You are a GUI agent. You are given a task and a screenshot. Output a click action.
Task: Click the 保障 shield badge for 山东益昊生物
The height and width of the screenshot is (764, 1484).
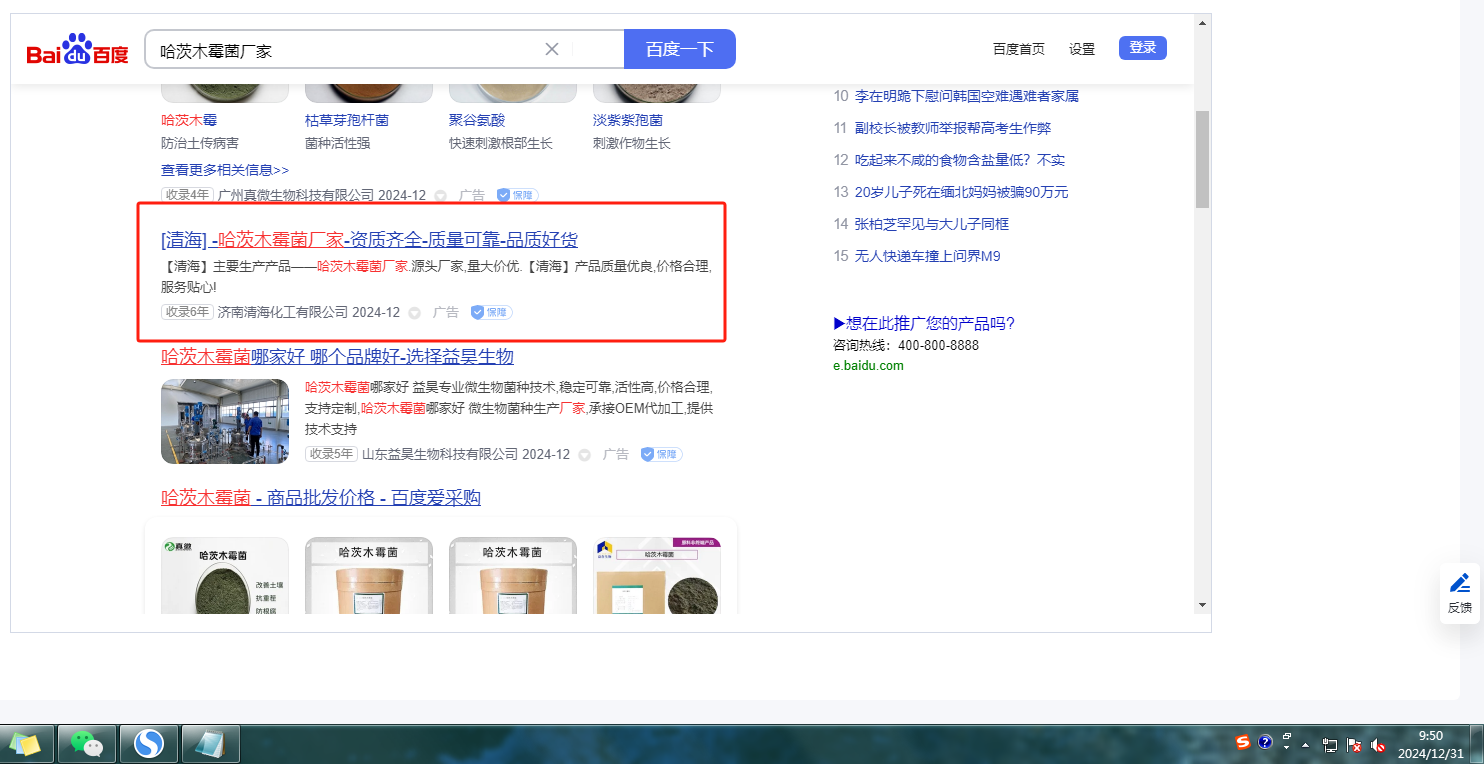point(661,454)
